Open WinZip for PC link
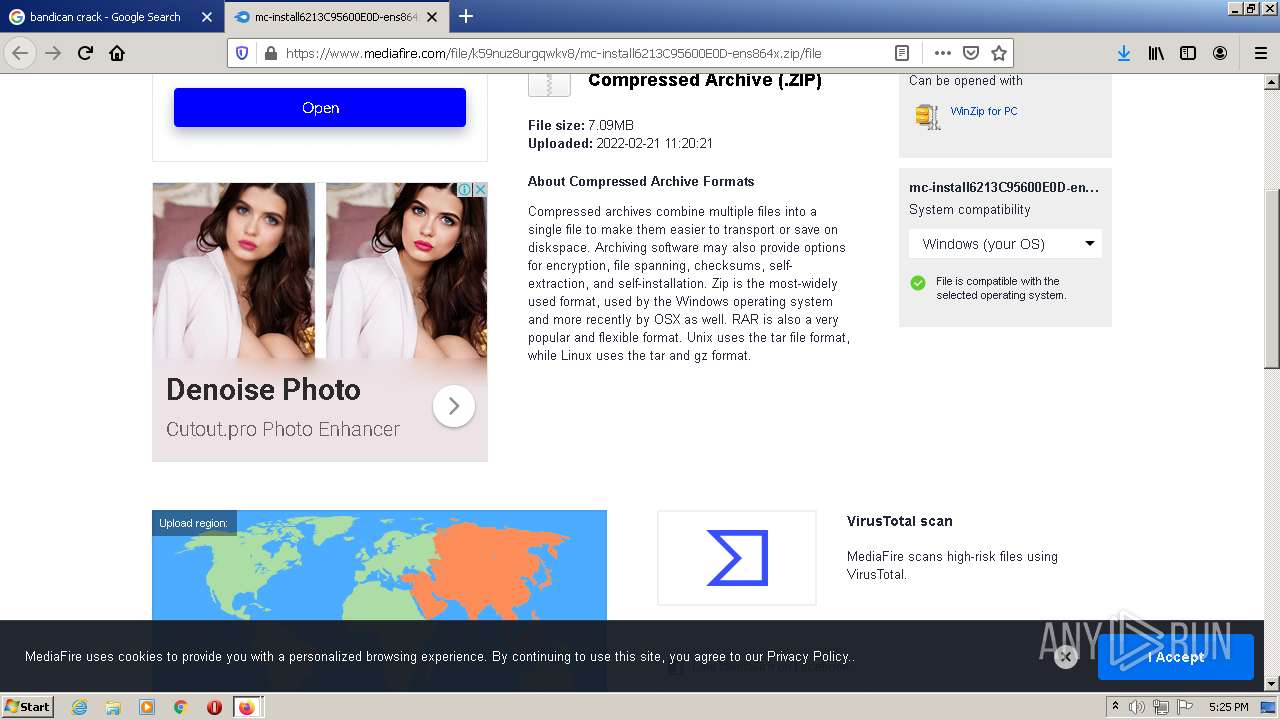 click(x=984, y=111)
